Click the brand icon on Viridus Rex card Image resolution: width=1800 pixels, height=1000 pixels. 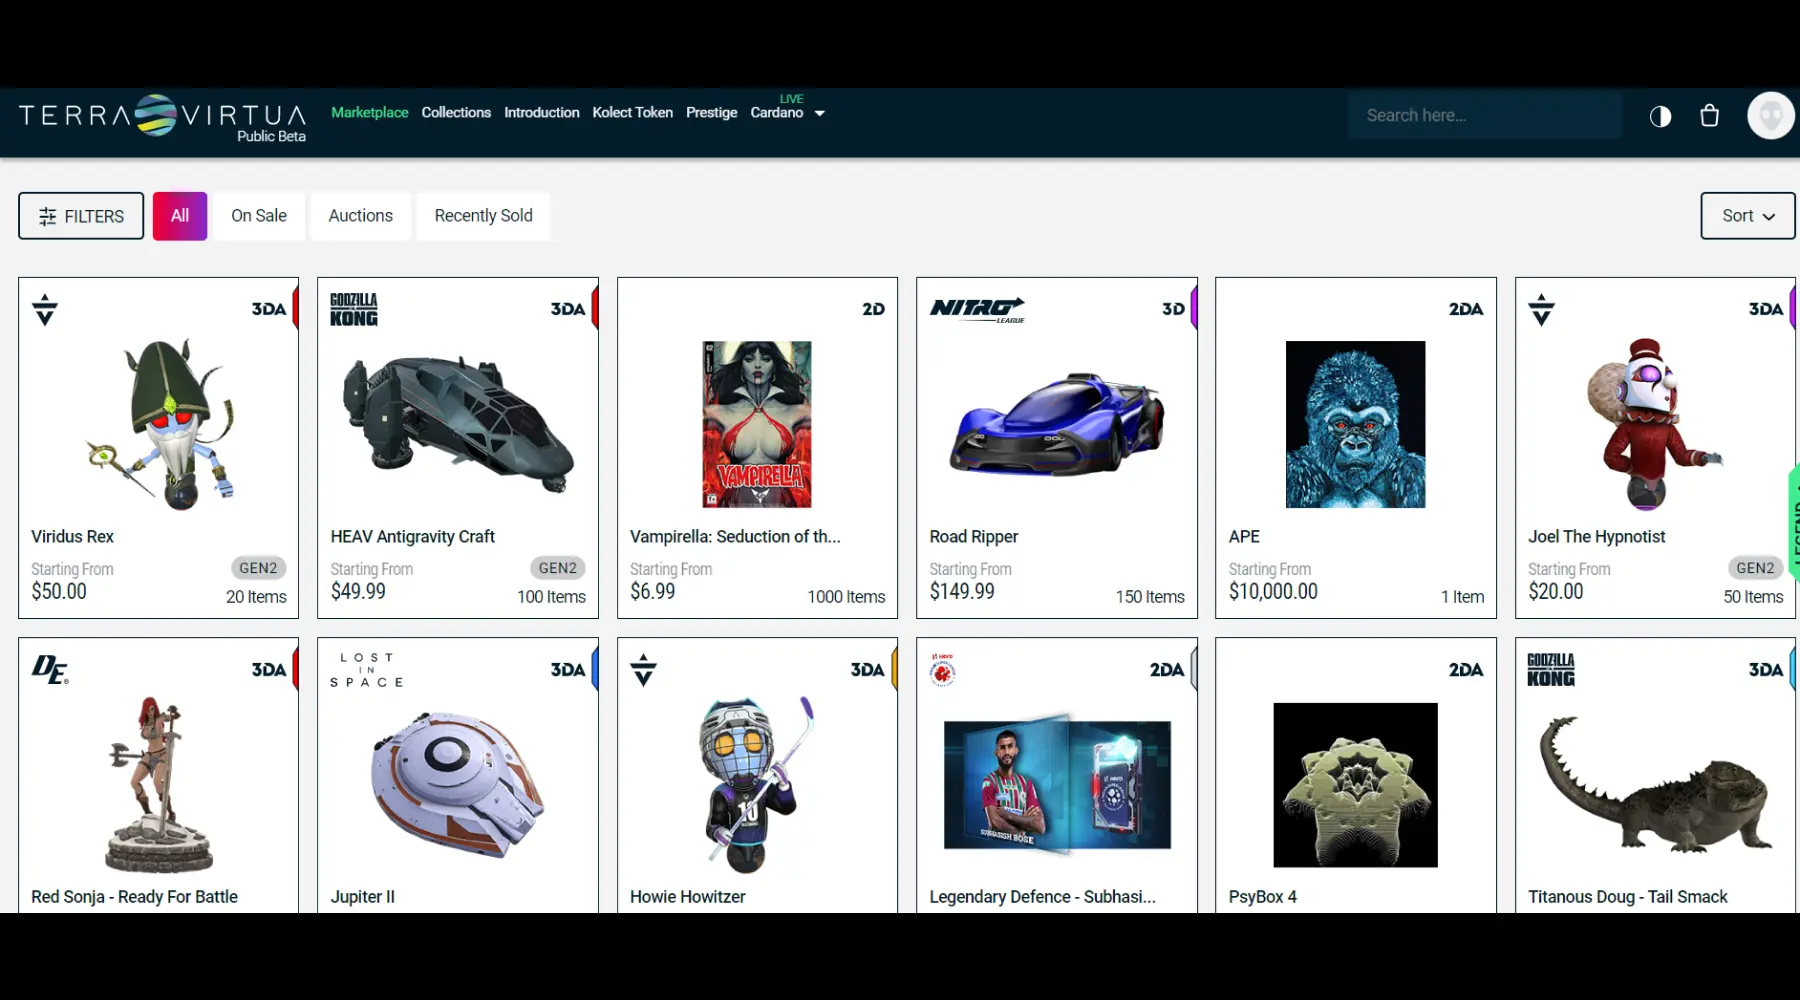click(45, 309)
